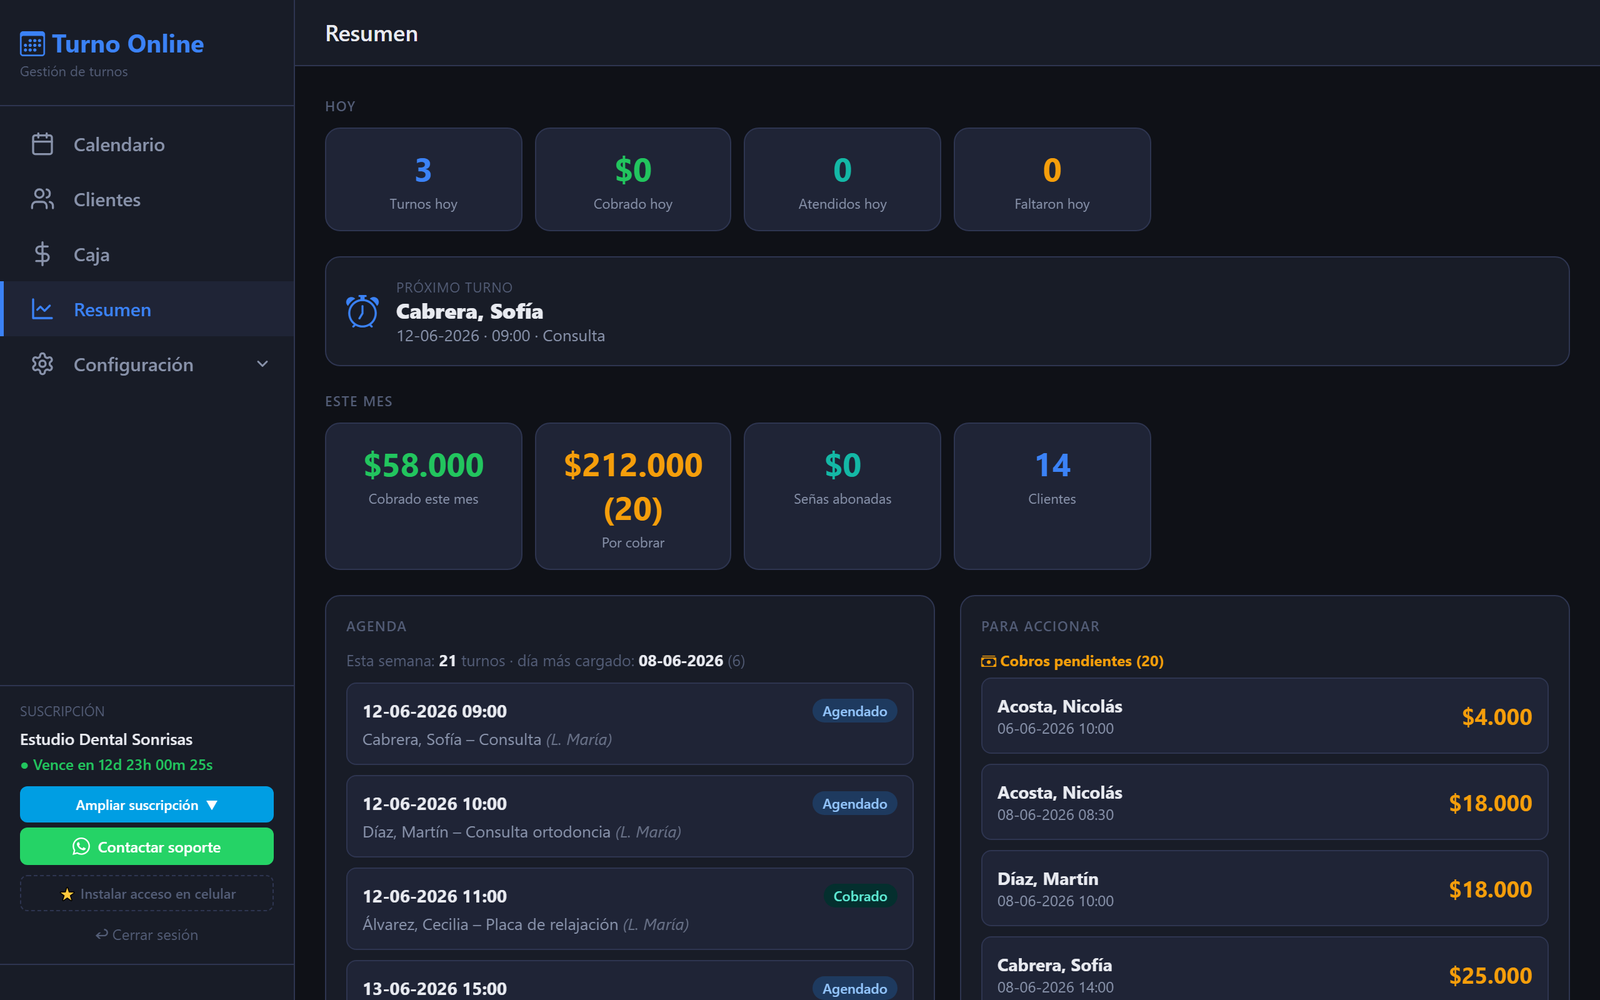
Task: Open the Próximo turno Cabrera, Sofía card
Action: (947, 311)
